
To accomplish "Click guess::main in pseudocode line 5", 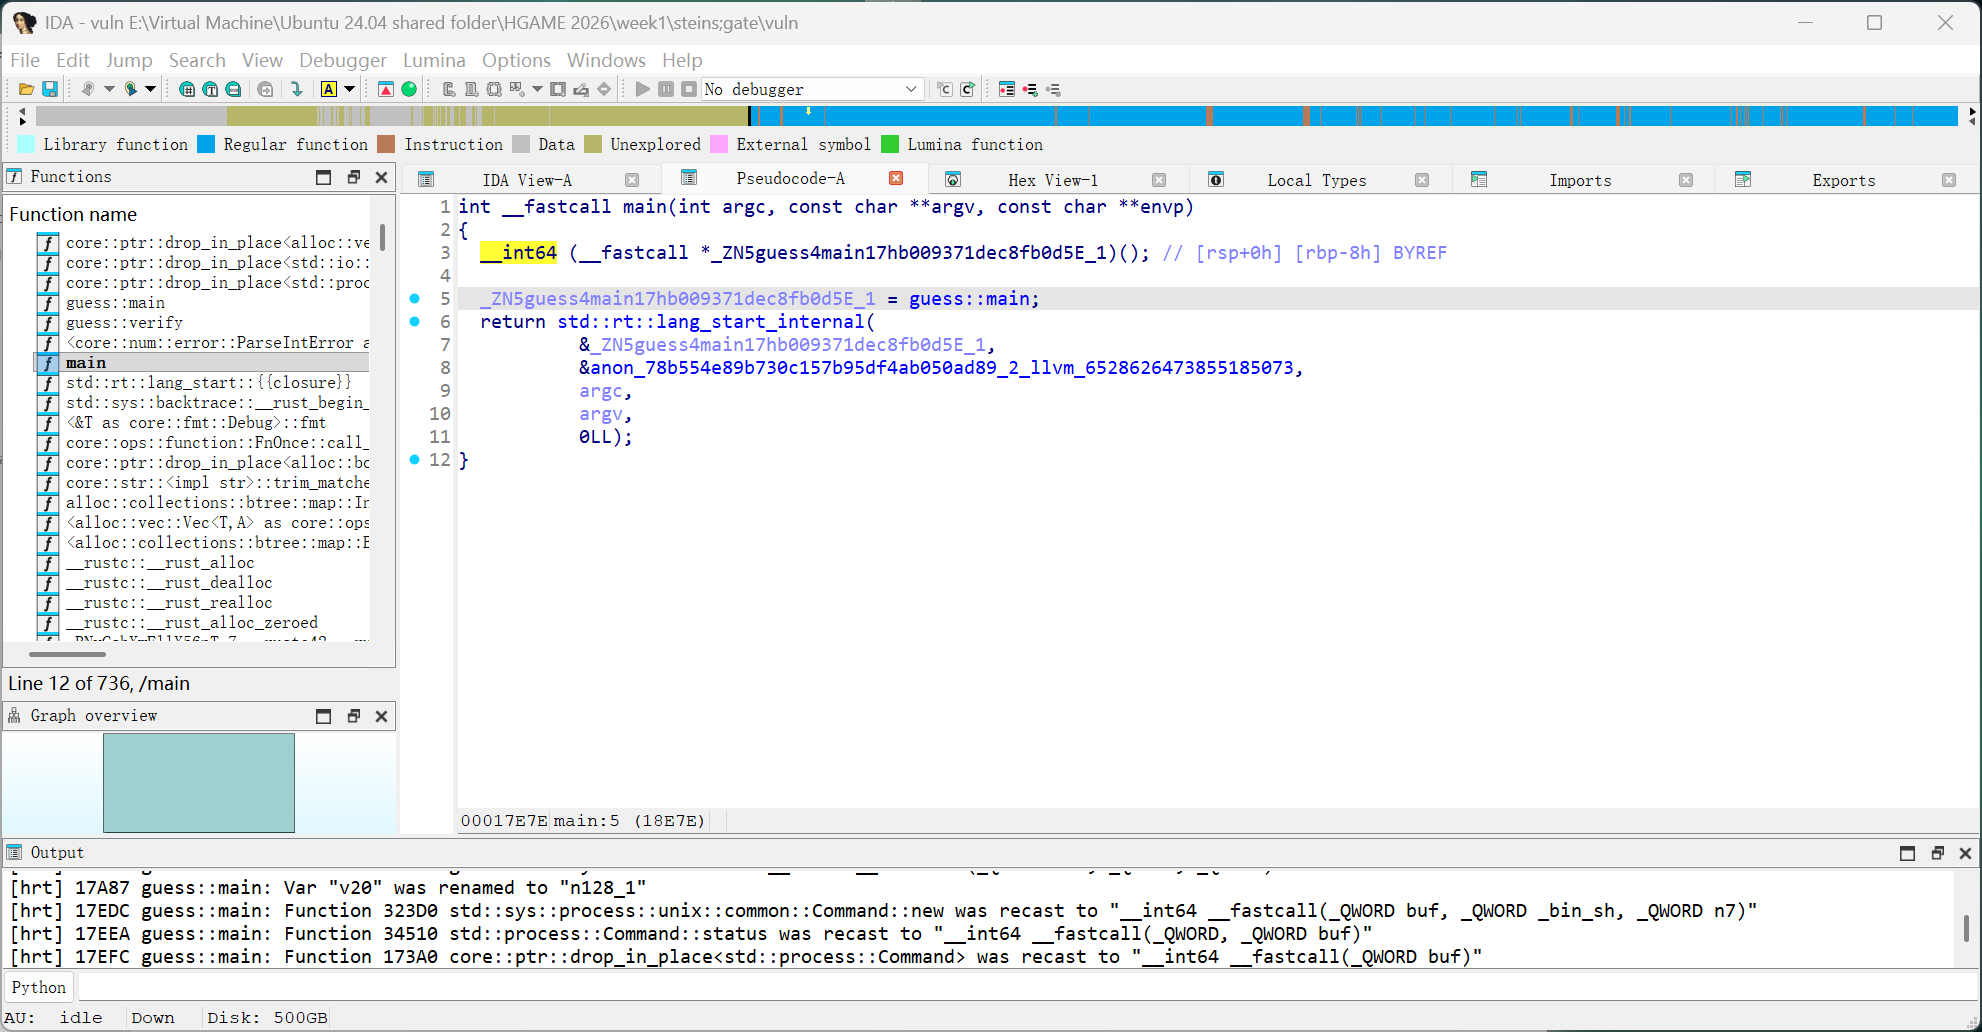I will coord(969,298).
